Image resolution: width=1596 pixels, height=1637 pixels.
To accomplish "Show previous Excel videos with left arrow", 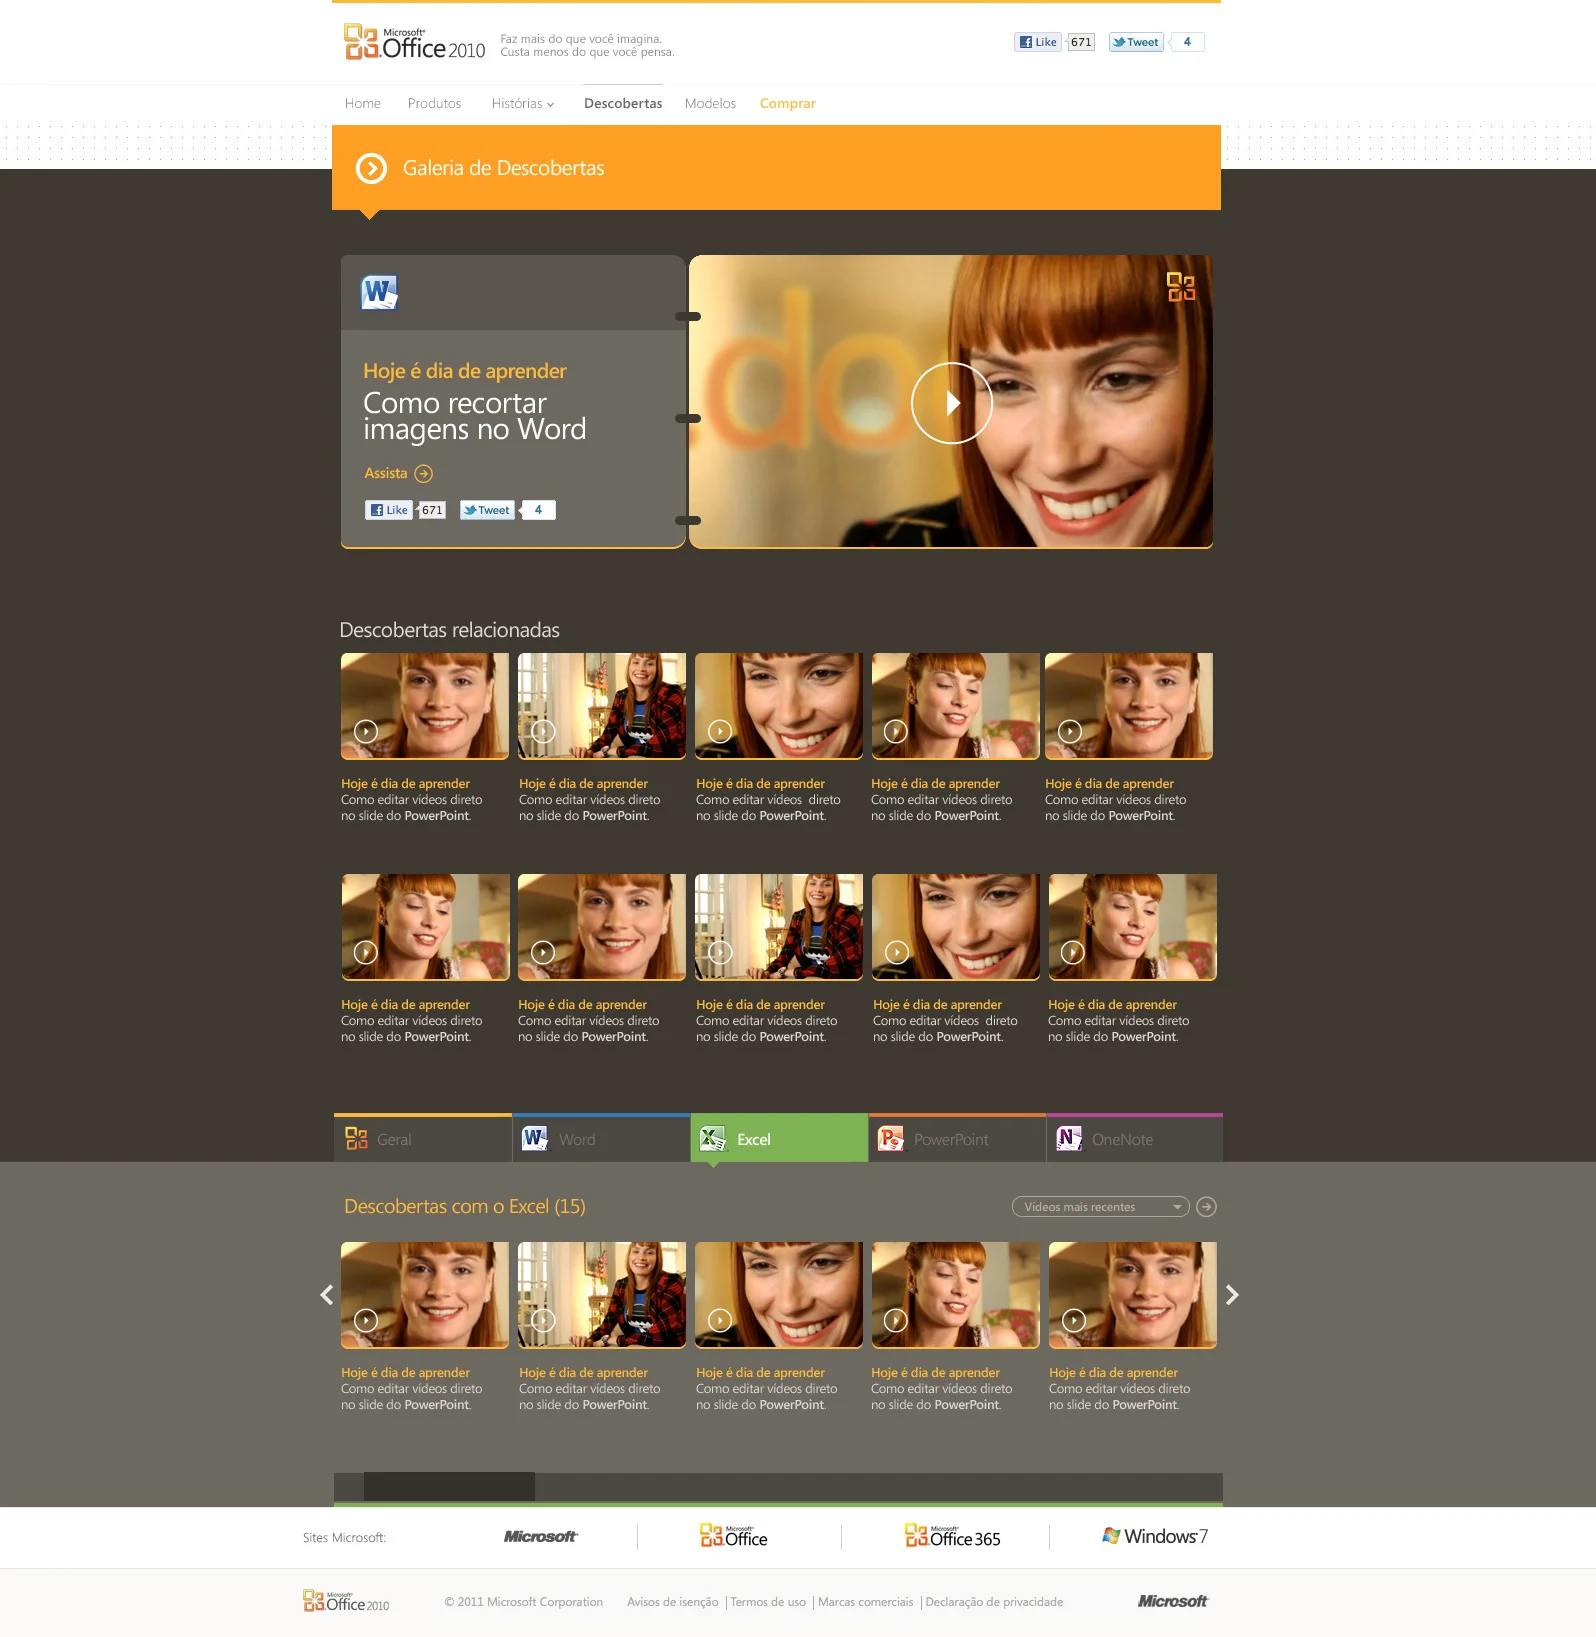I will pos(326,1295).
